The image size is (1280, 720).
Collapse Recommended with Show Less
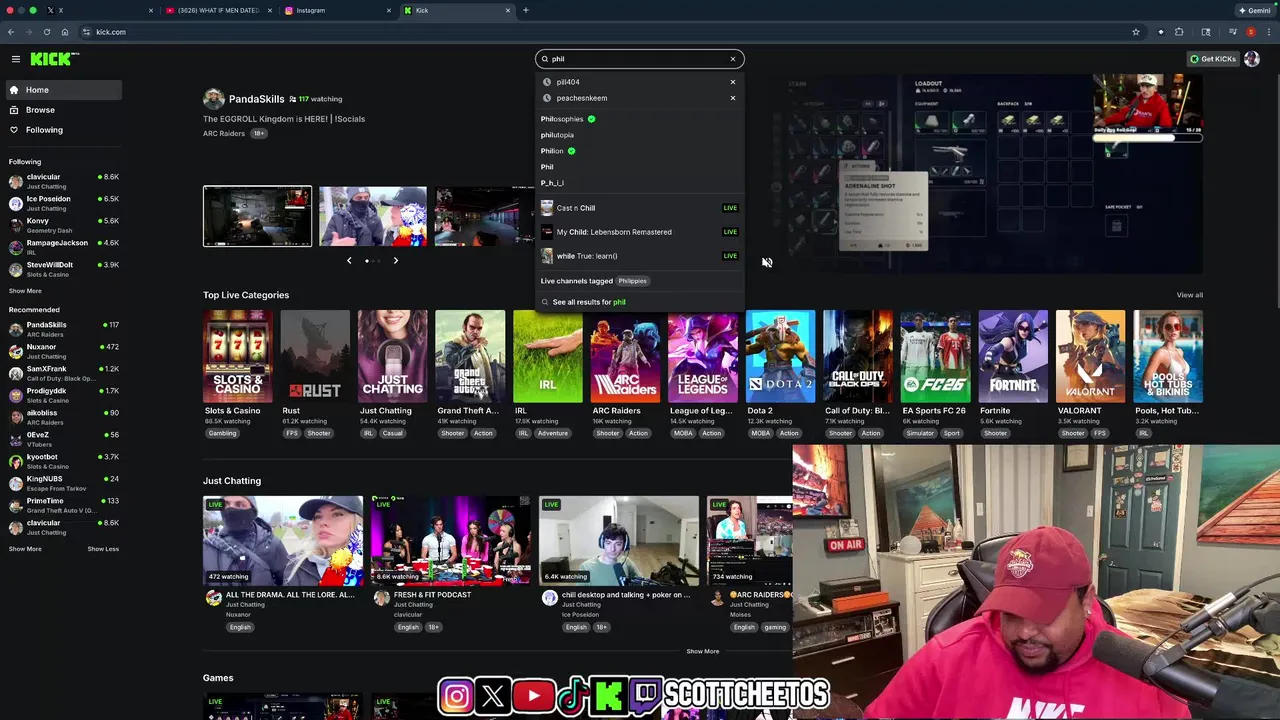103,549
